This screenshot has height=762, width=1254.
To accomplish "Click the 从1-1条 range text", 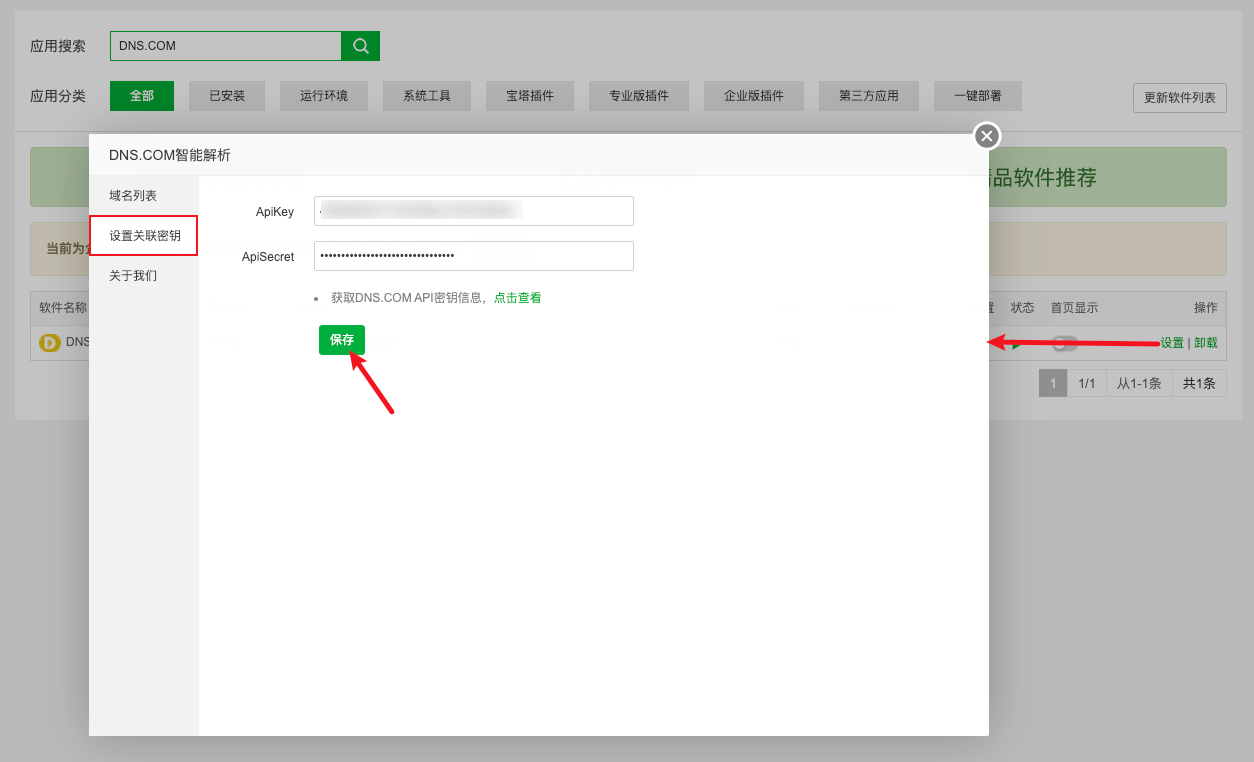I will point(1139,383).
